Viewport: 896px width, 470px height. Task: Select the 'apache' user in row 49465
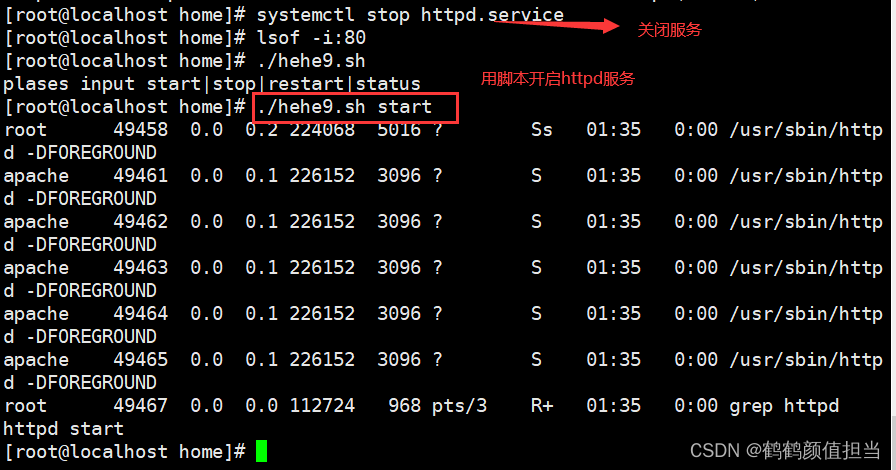[x=36, y=360]
